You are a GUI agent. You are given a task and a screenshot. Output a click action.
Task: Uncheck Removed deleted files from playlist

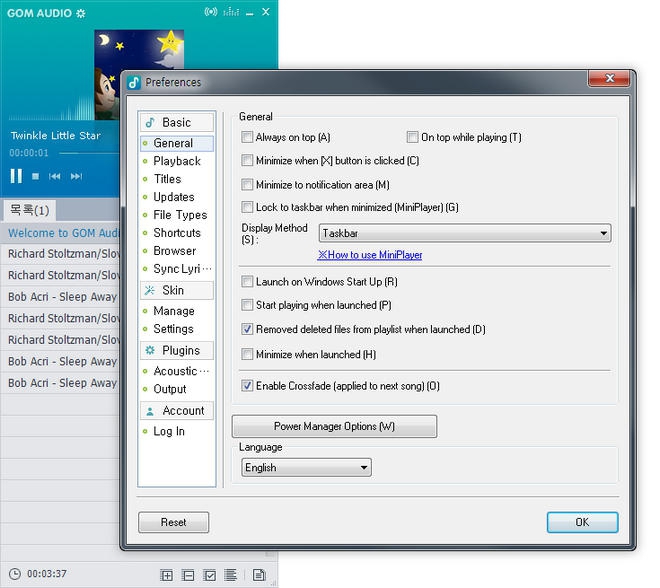(247, 329)
